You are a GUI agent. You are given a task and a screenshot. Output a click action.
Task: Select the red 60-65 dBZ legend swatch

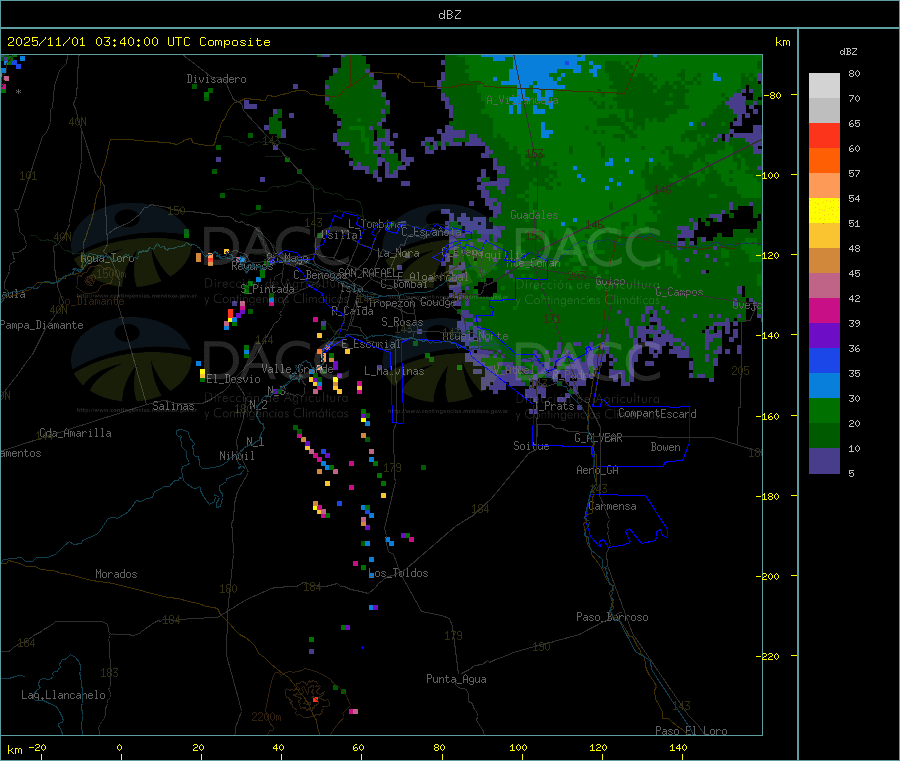(824, 135)
